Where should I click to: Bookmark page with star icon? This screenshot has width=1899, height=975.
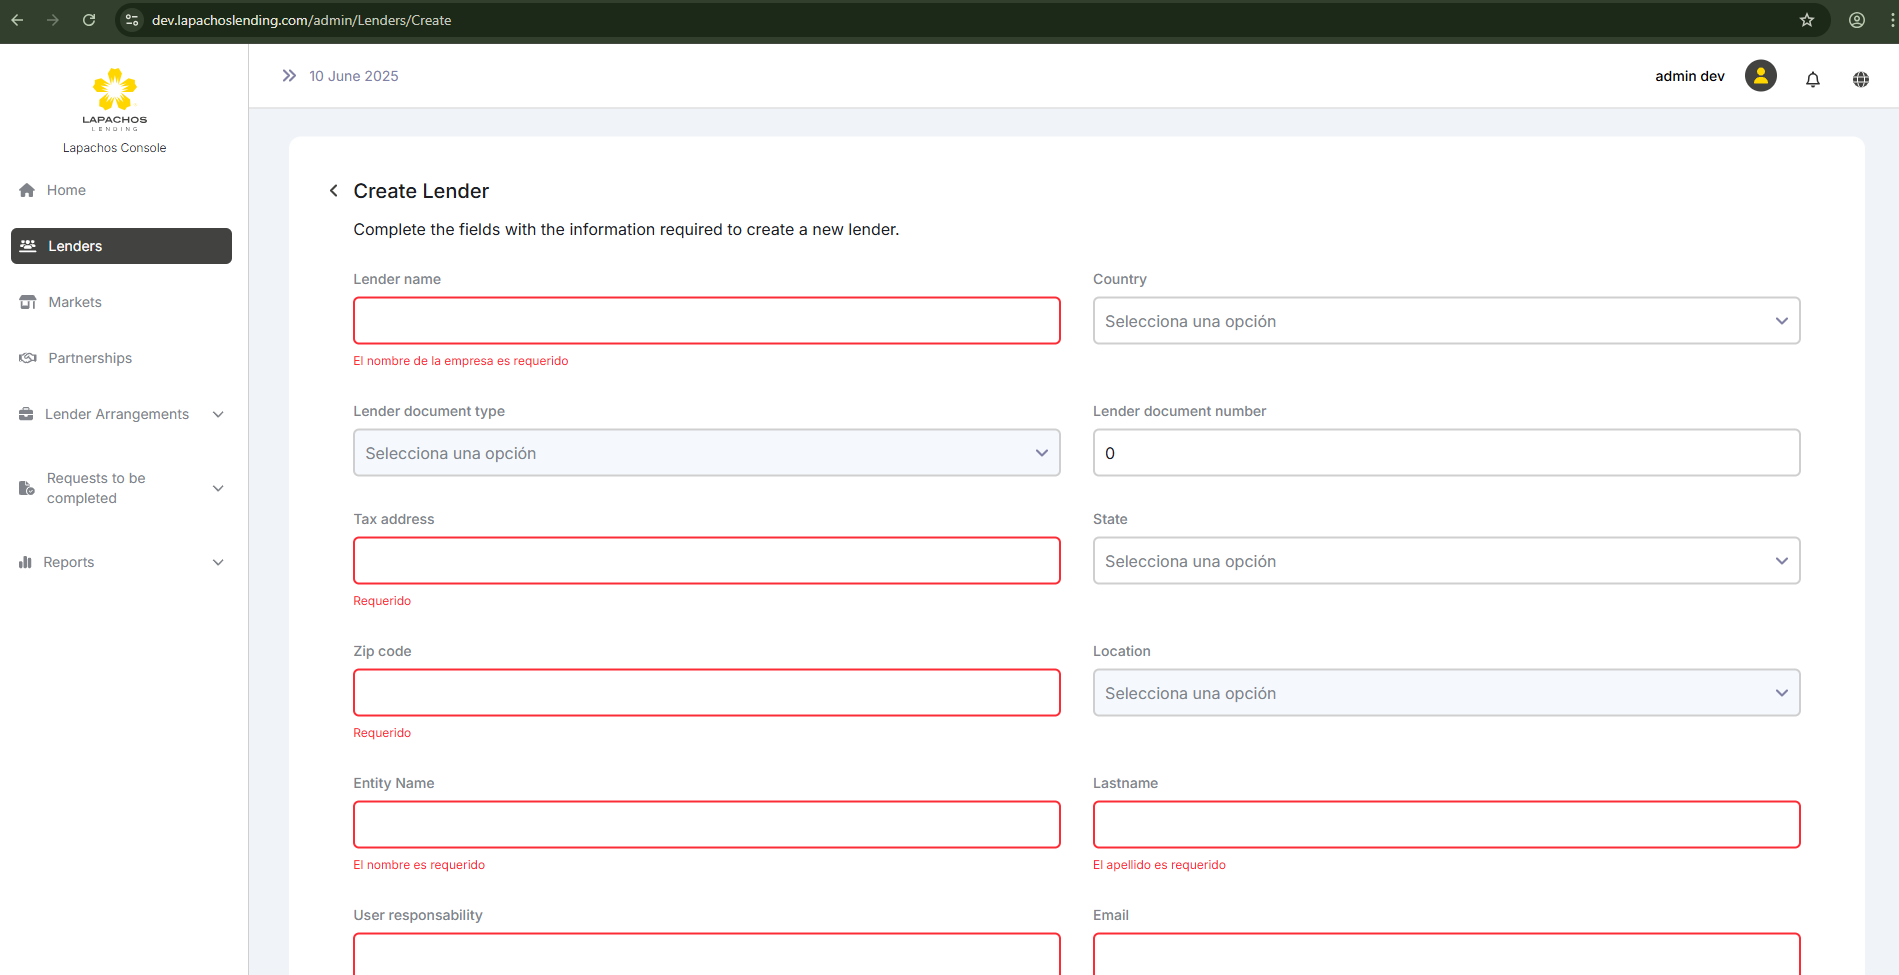pos(1806,20)
